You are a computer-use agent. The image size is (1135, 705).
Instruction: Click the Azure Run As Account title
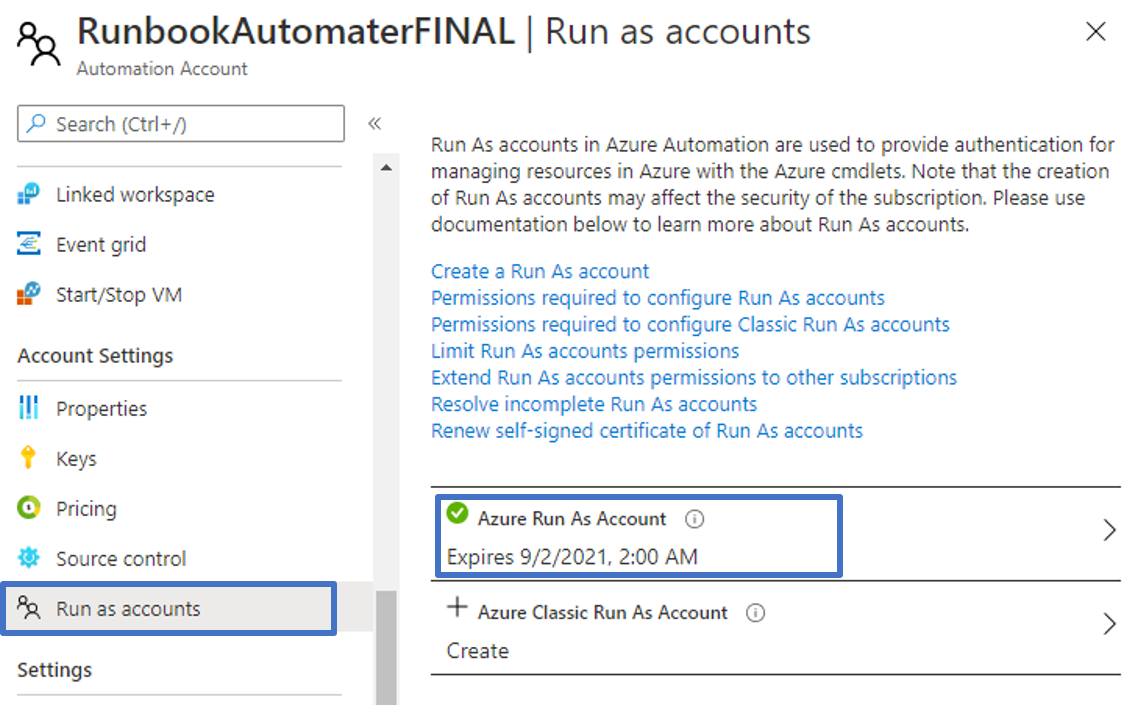coord(572,519)
